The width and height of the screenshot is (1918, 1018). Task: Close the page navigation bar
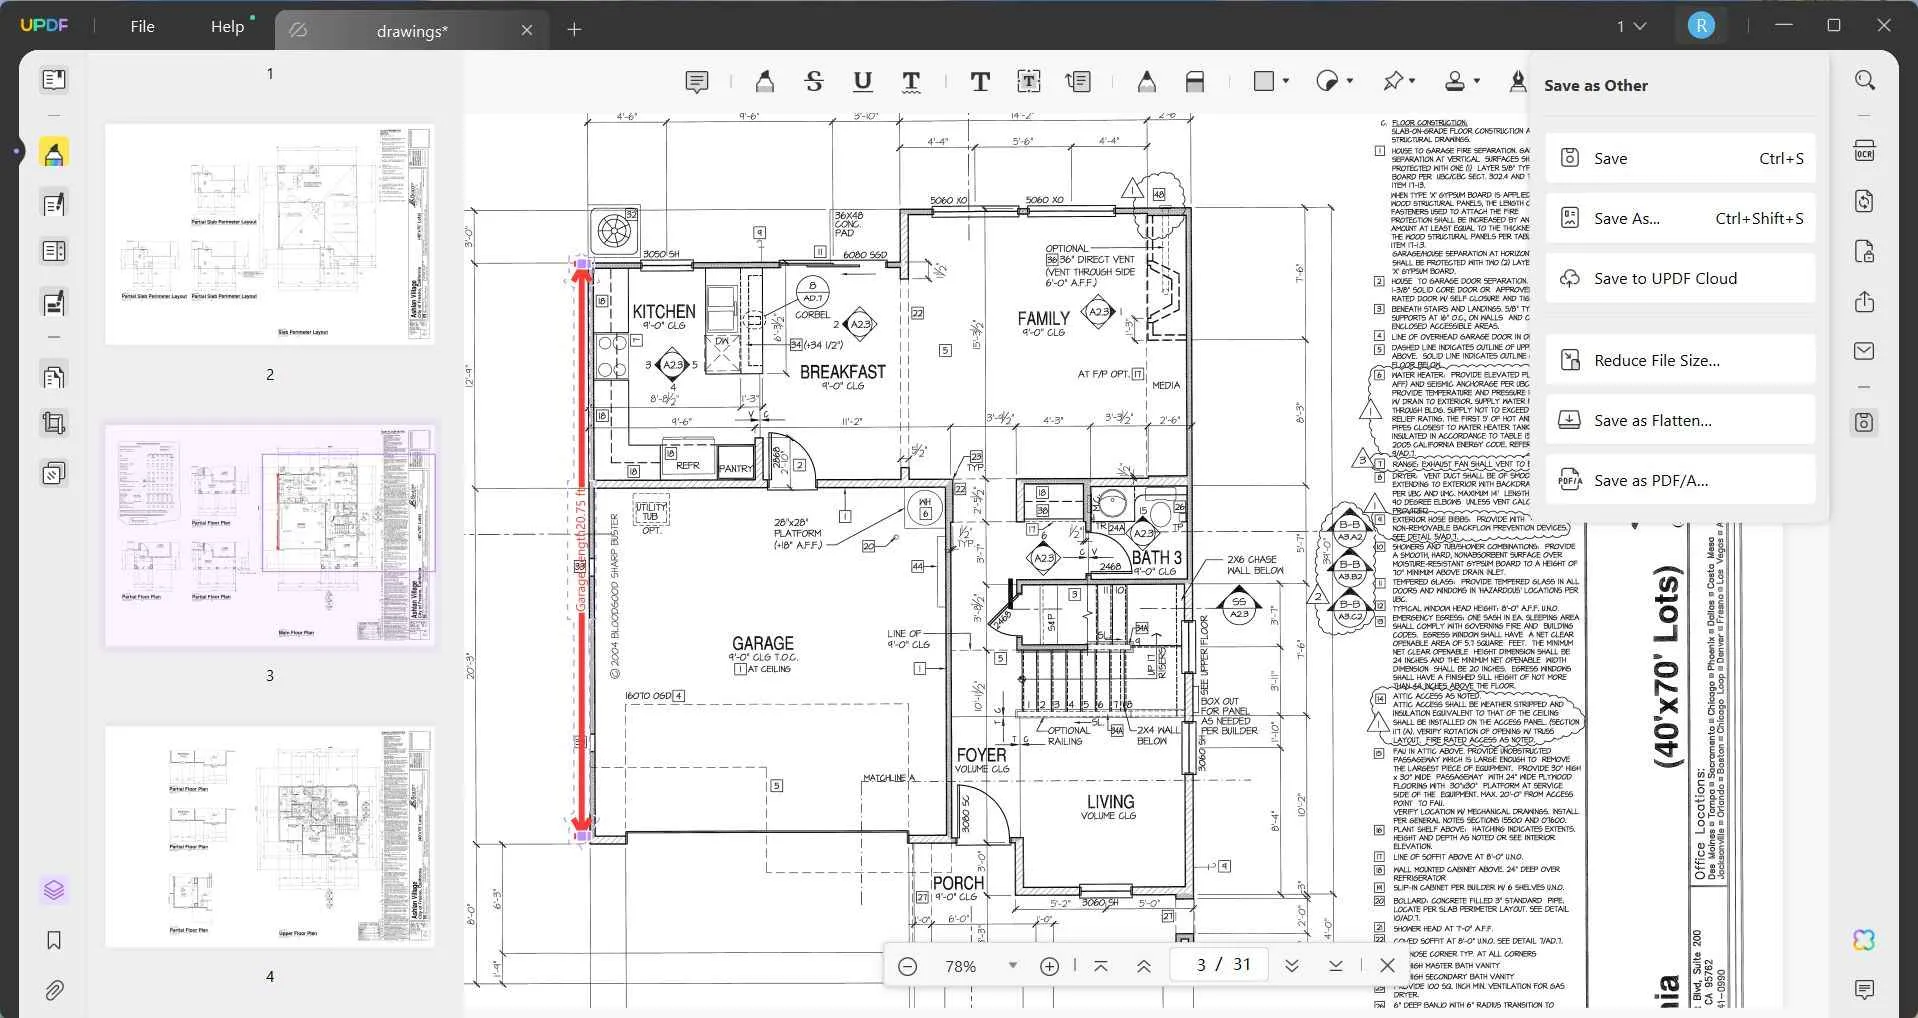point(1387,966)
